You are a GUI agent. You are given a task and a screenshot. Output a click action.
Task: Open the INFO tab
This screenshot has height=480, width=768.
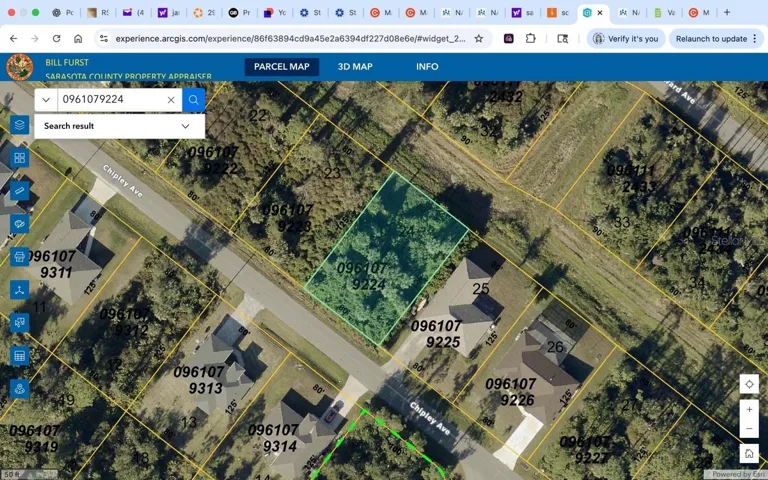[x=427, y=67]
